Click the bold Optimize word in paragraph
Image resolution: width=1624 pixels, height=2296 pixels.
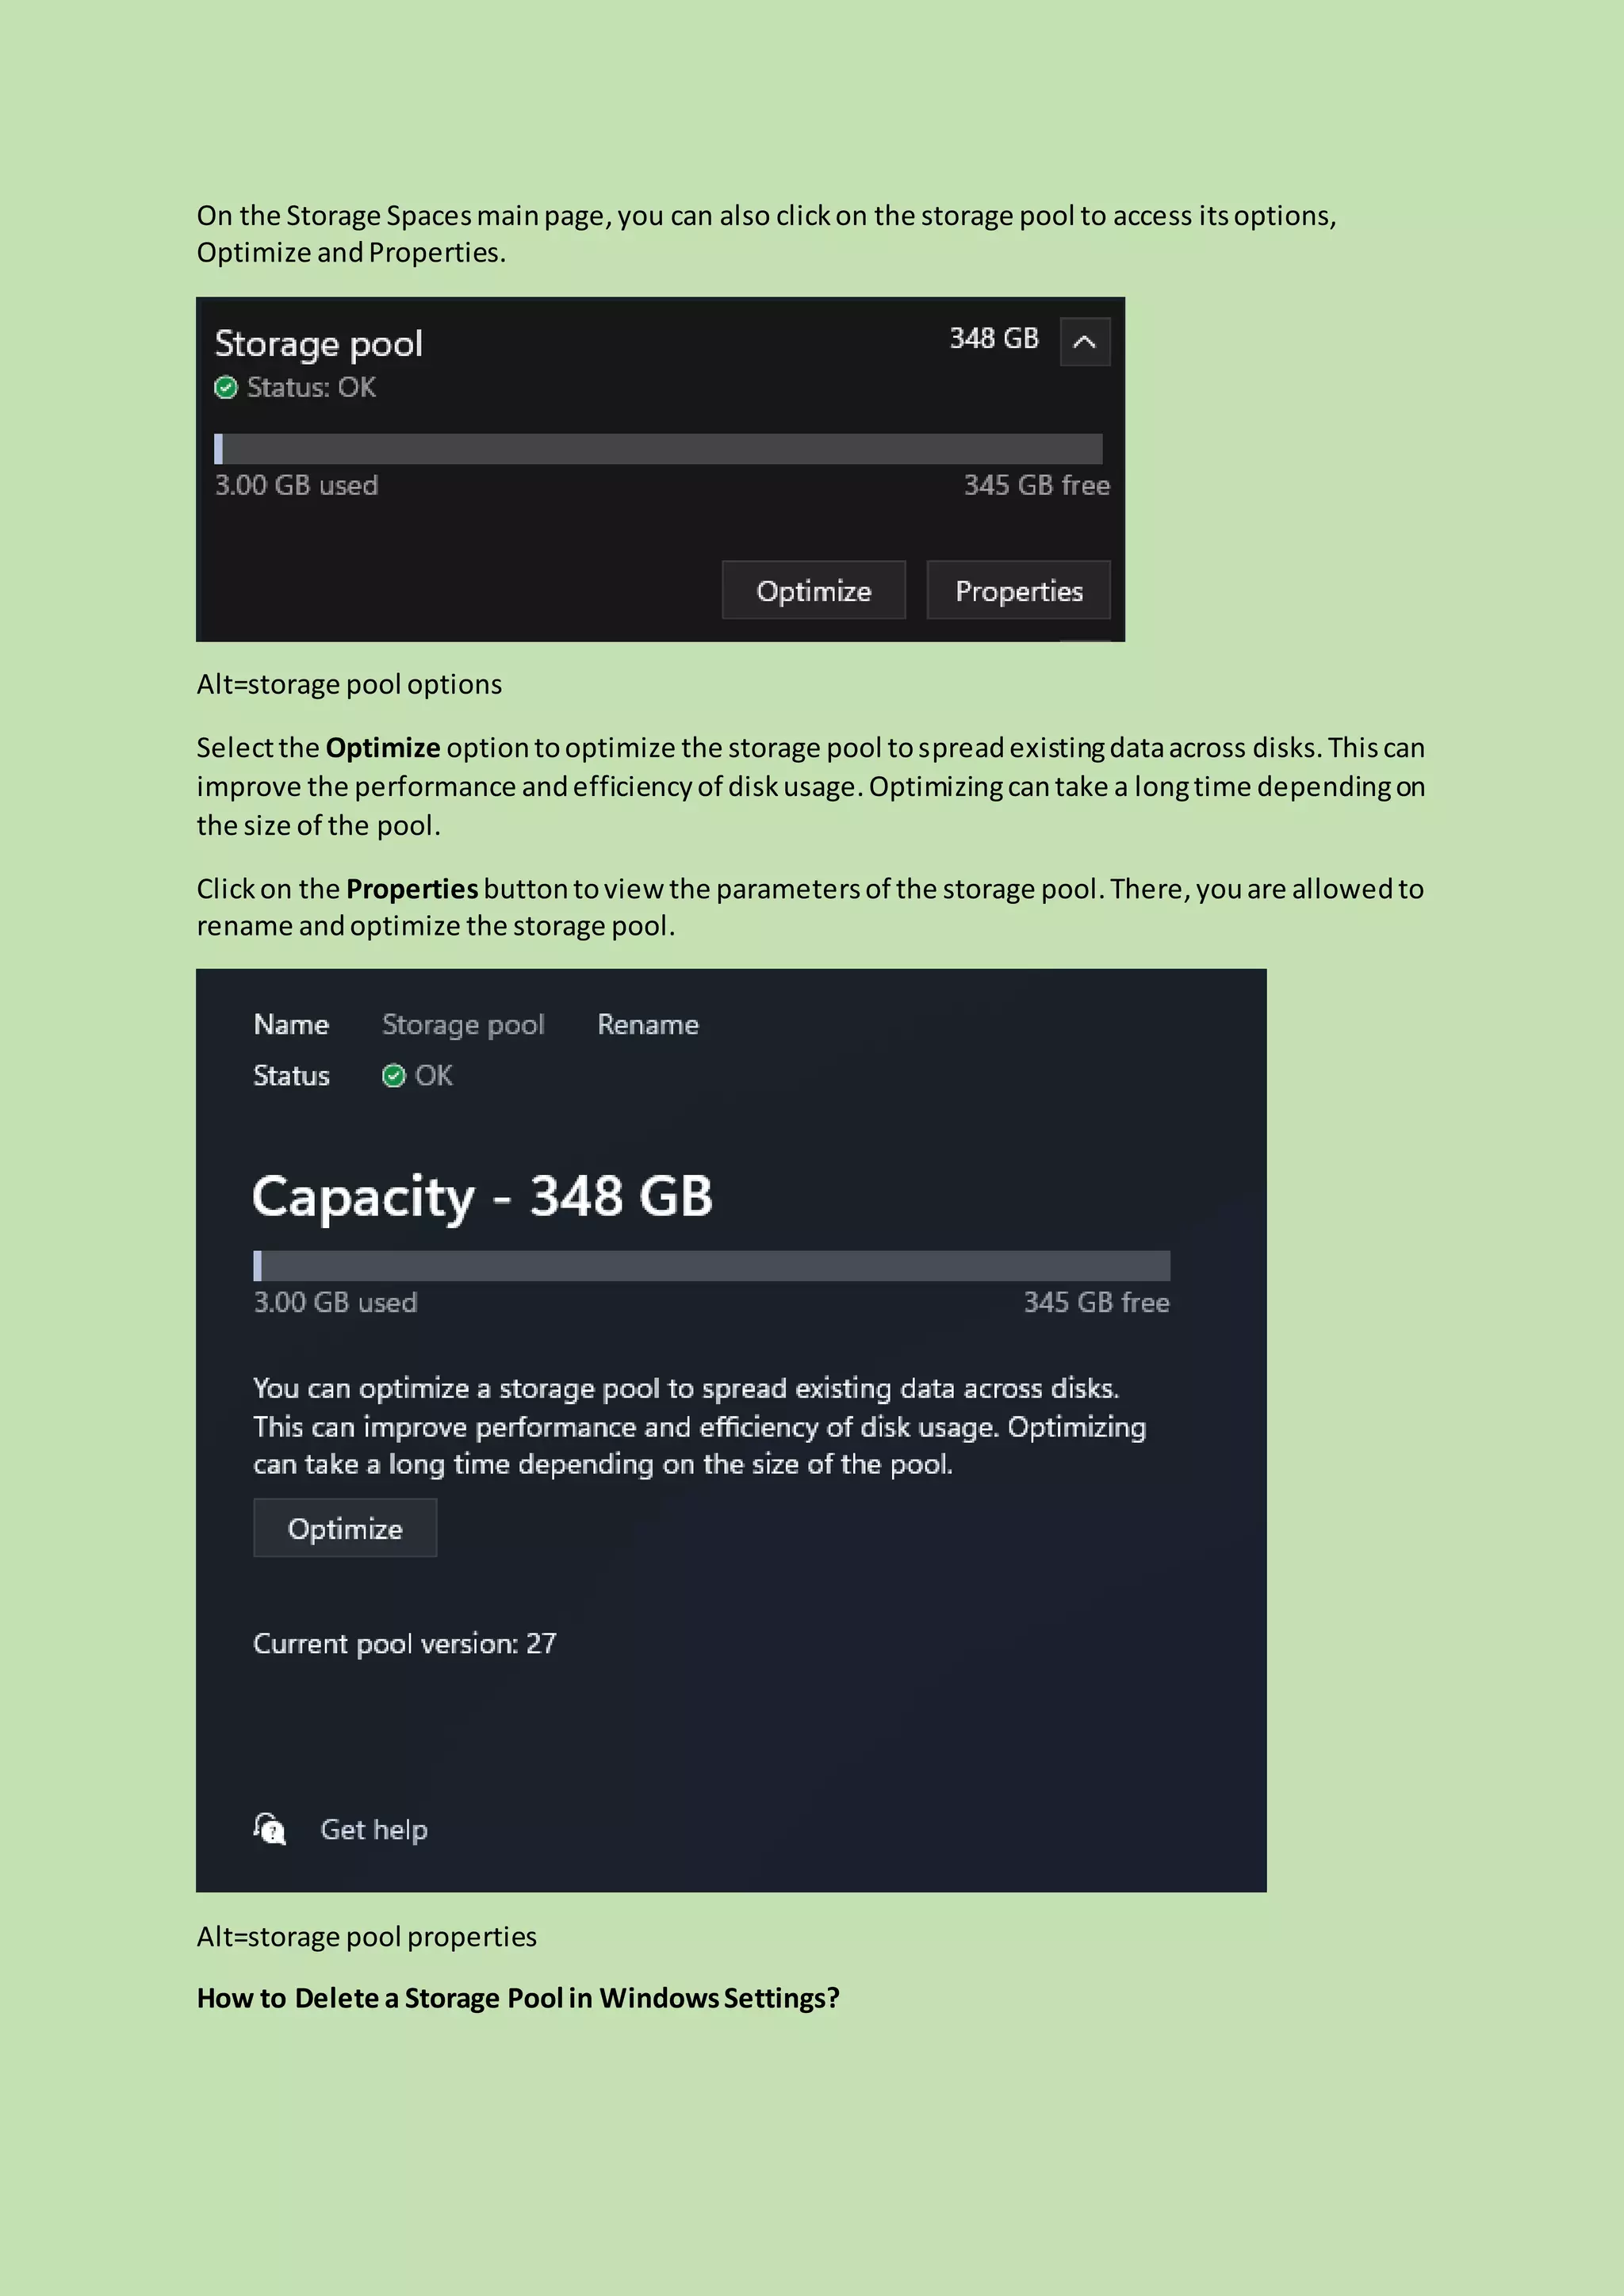coord(382,748)
